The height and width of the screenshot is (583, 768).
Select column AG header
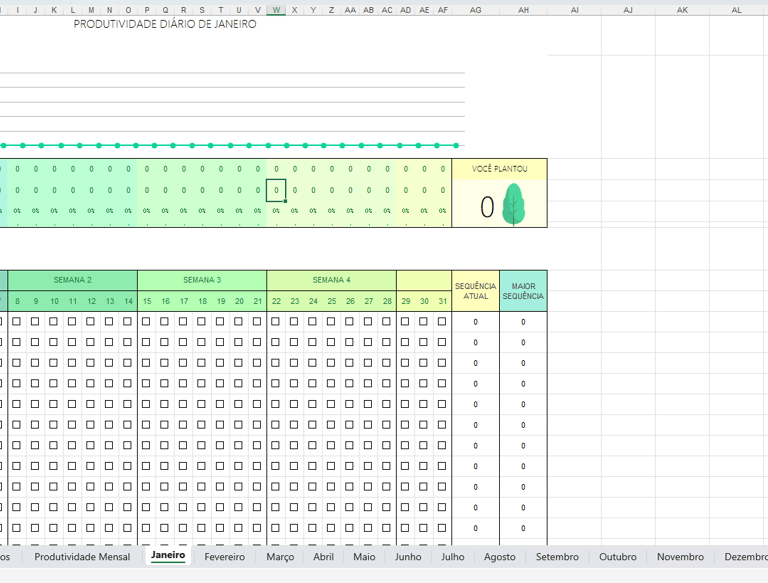[x=475, y=10]
